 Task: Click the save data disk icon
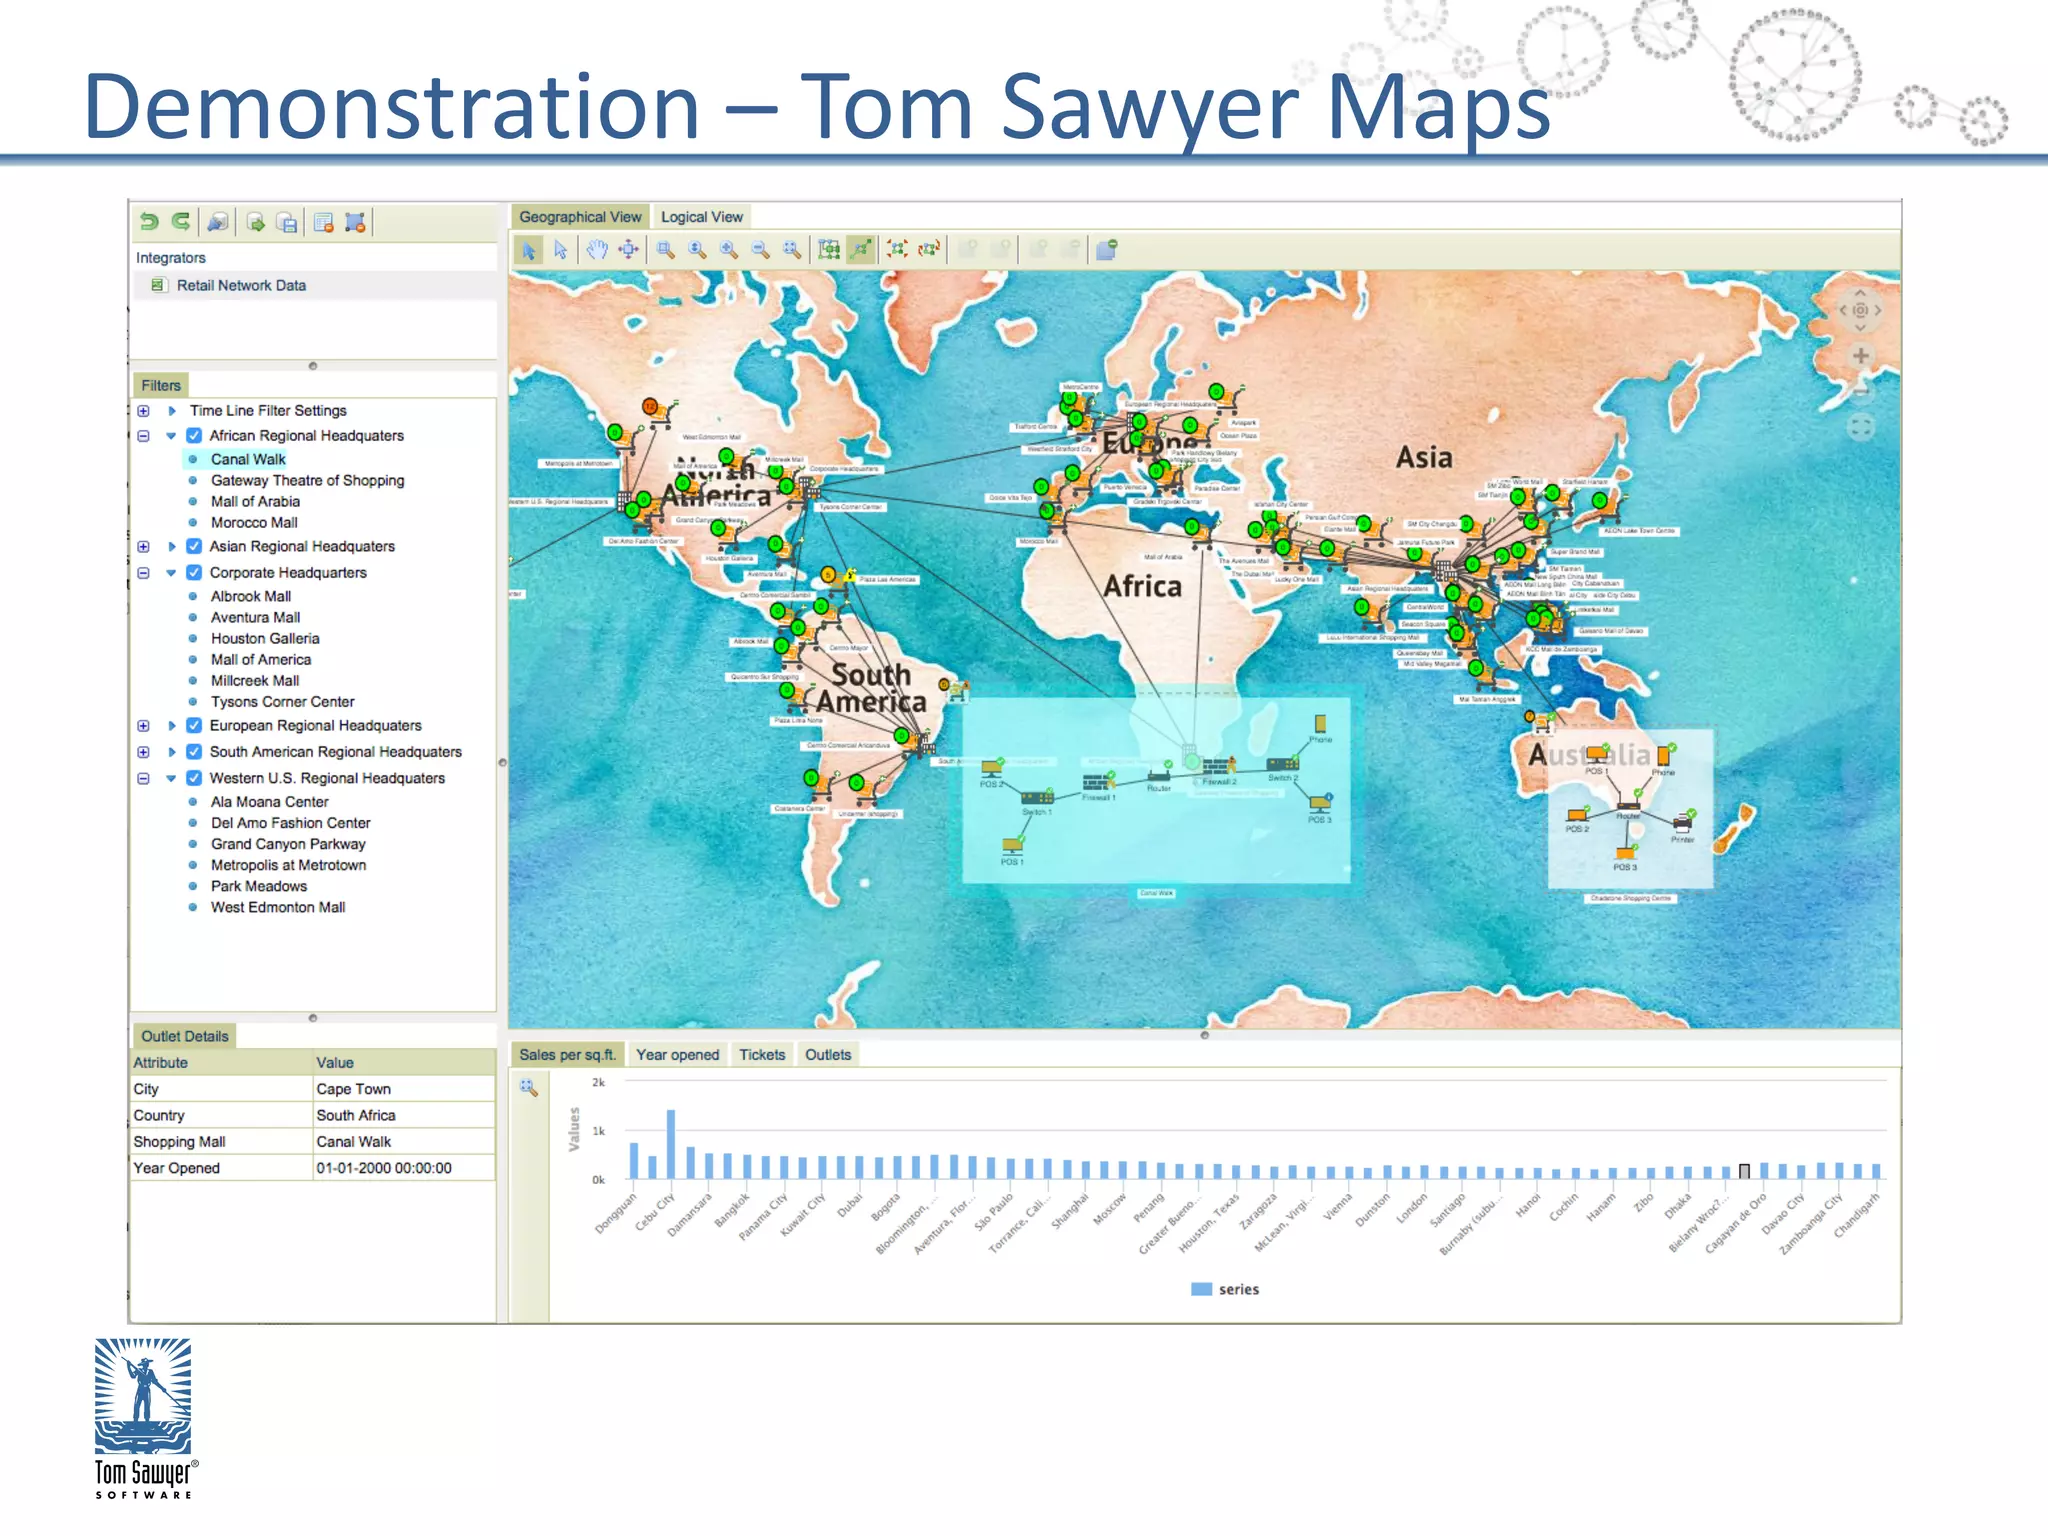(x=287, y=223)
